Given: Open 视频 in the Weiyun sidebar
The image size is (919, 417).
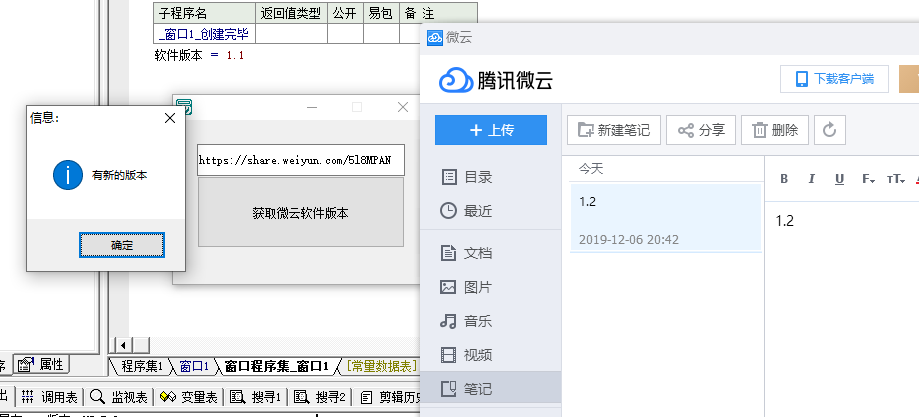Looking at the screenshot, I should point(466,355).
